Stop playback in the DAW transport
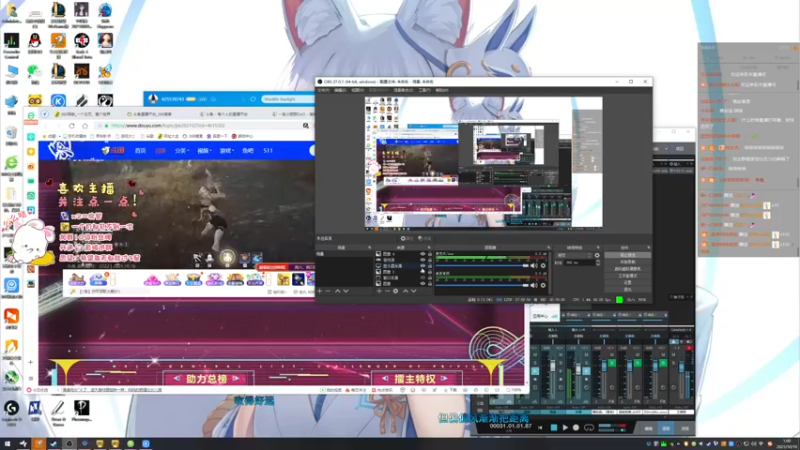 coord(554,428)
